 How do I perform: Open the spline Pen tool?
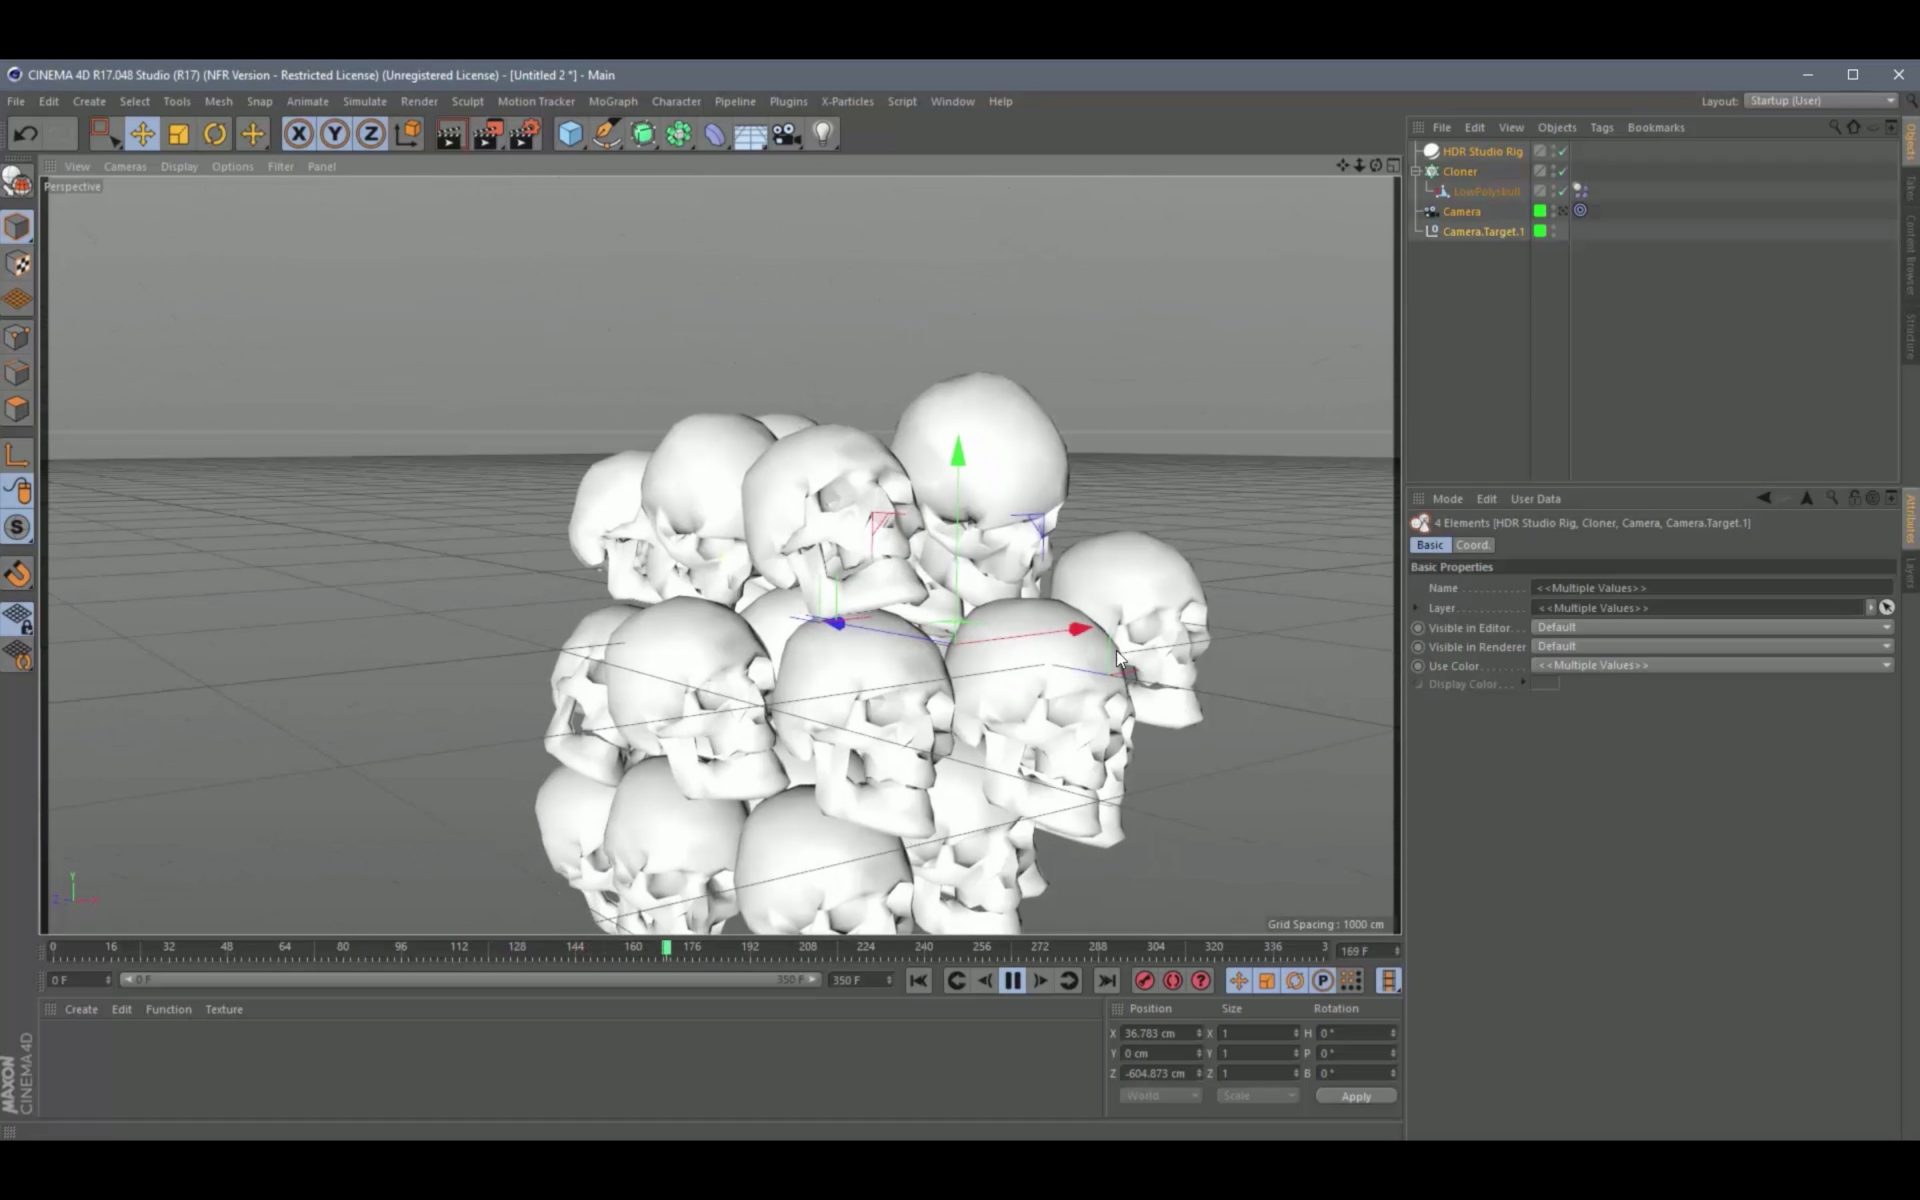coord(606,134)
